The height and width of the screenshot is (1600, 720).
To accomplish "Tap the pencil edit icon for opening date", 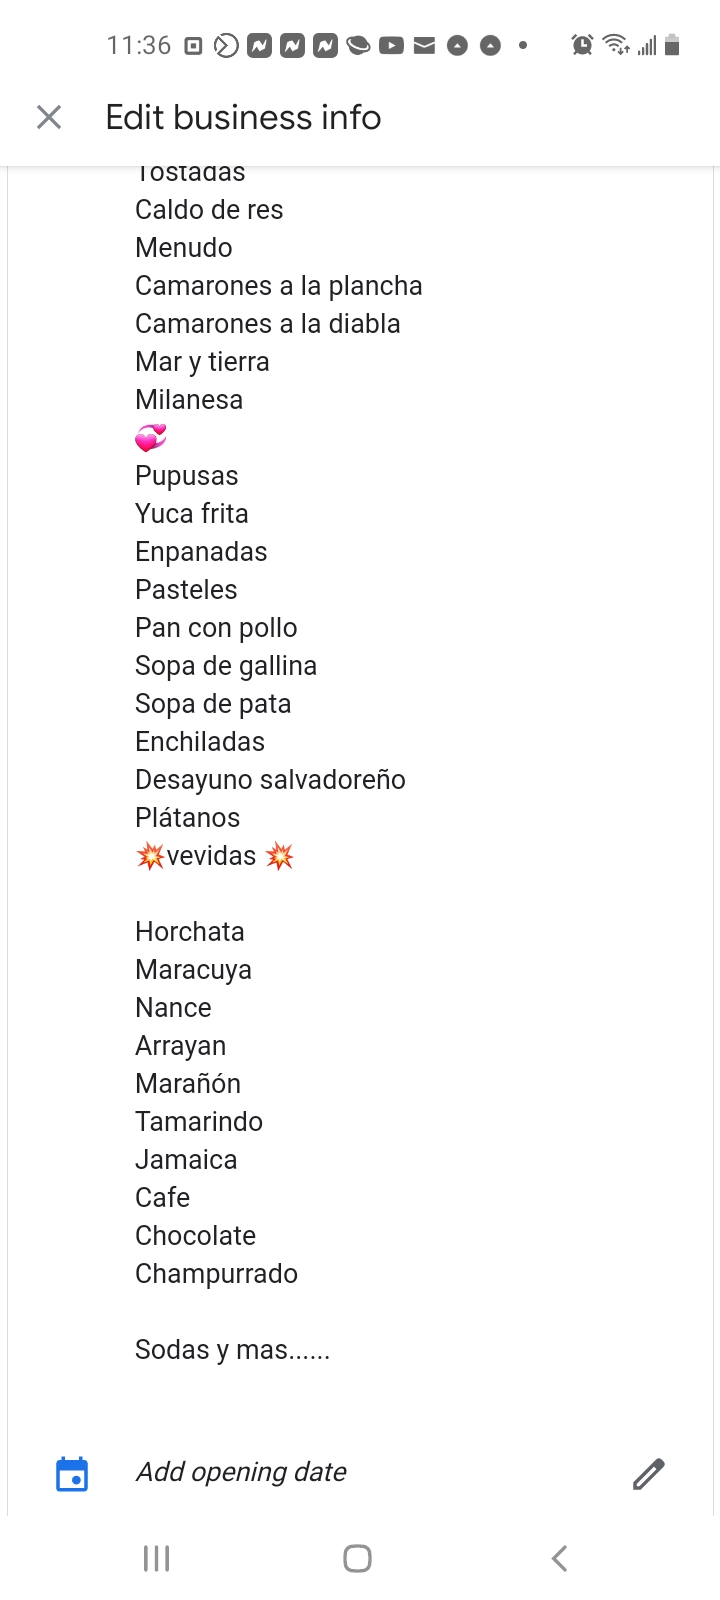I will (648, 1473).
